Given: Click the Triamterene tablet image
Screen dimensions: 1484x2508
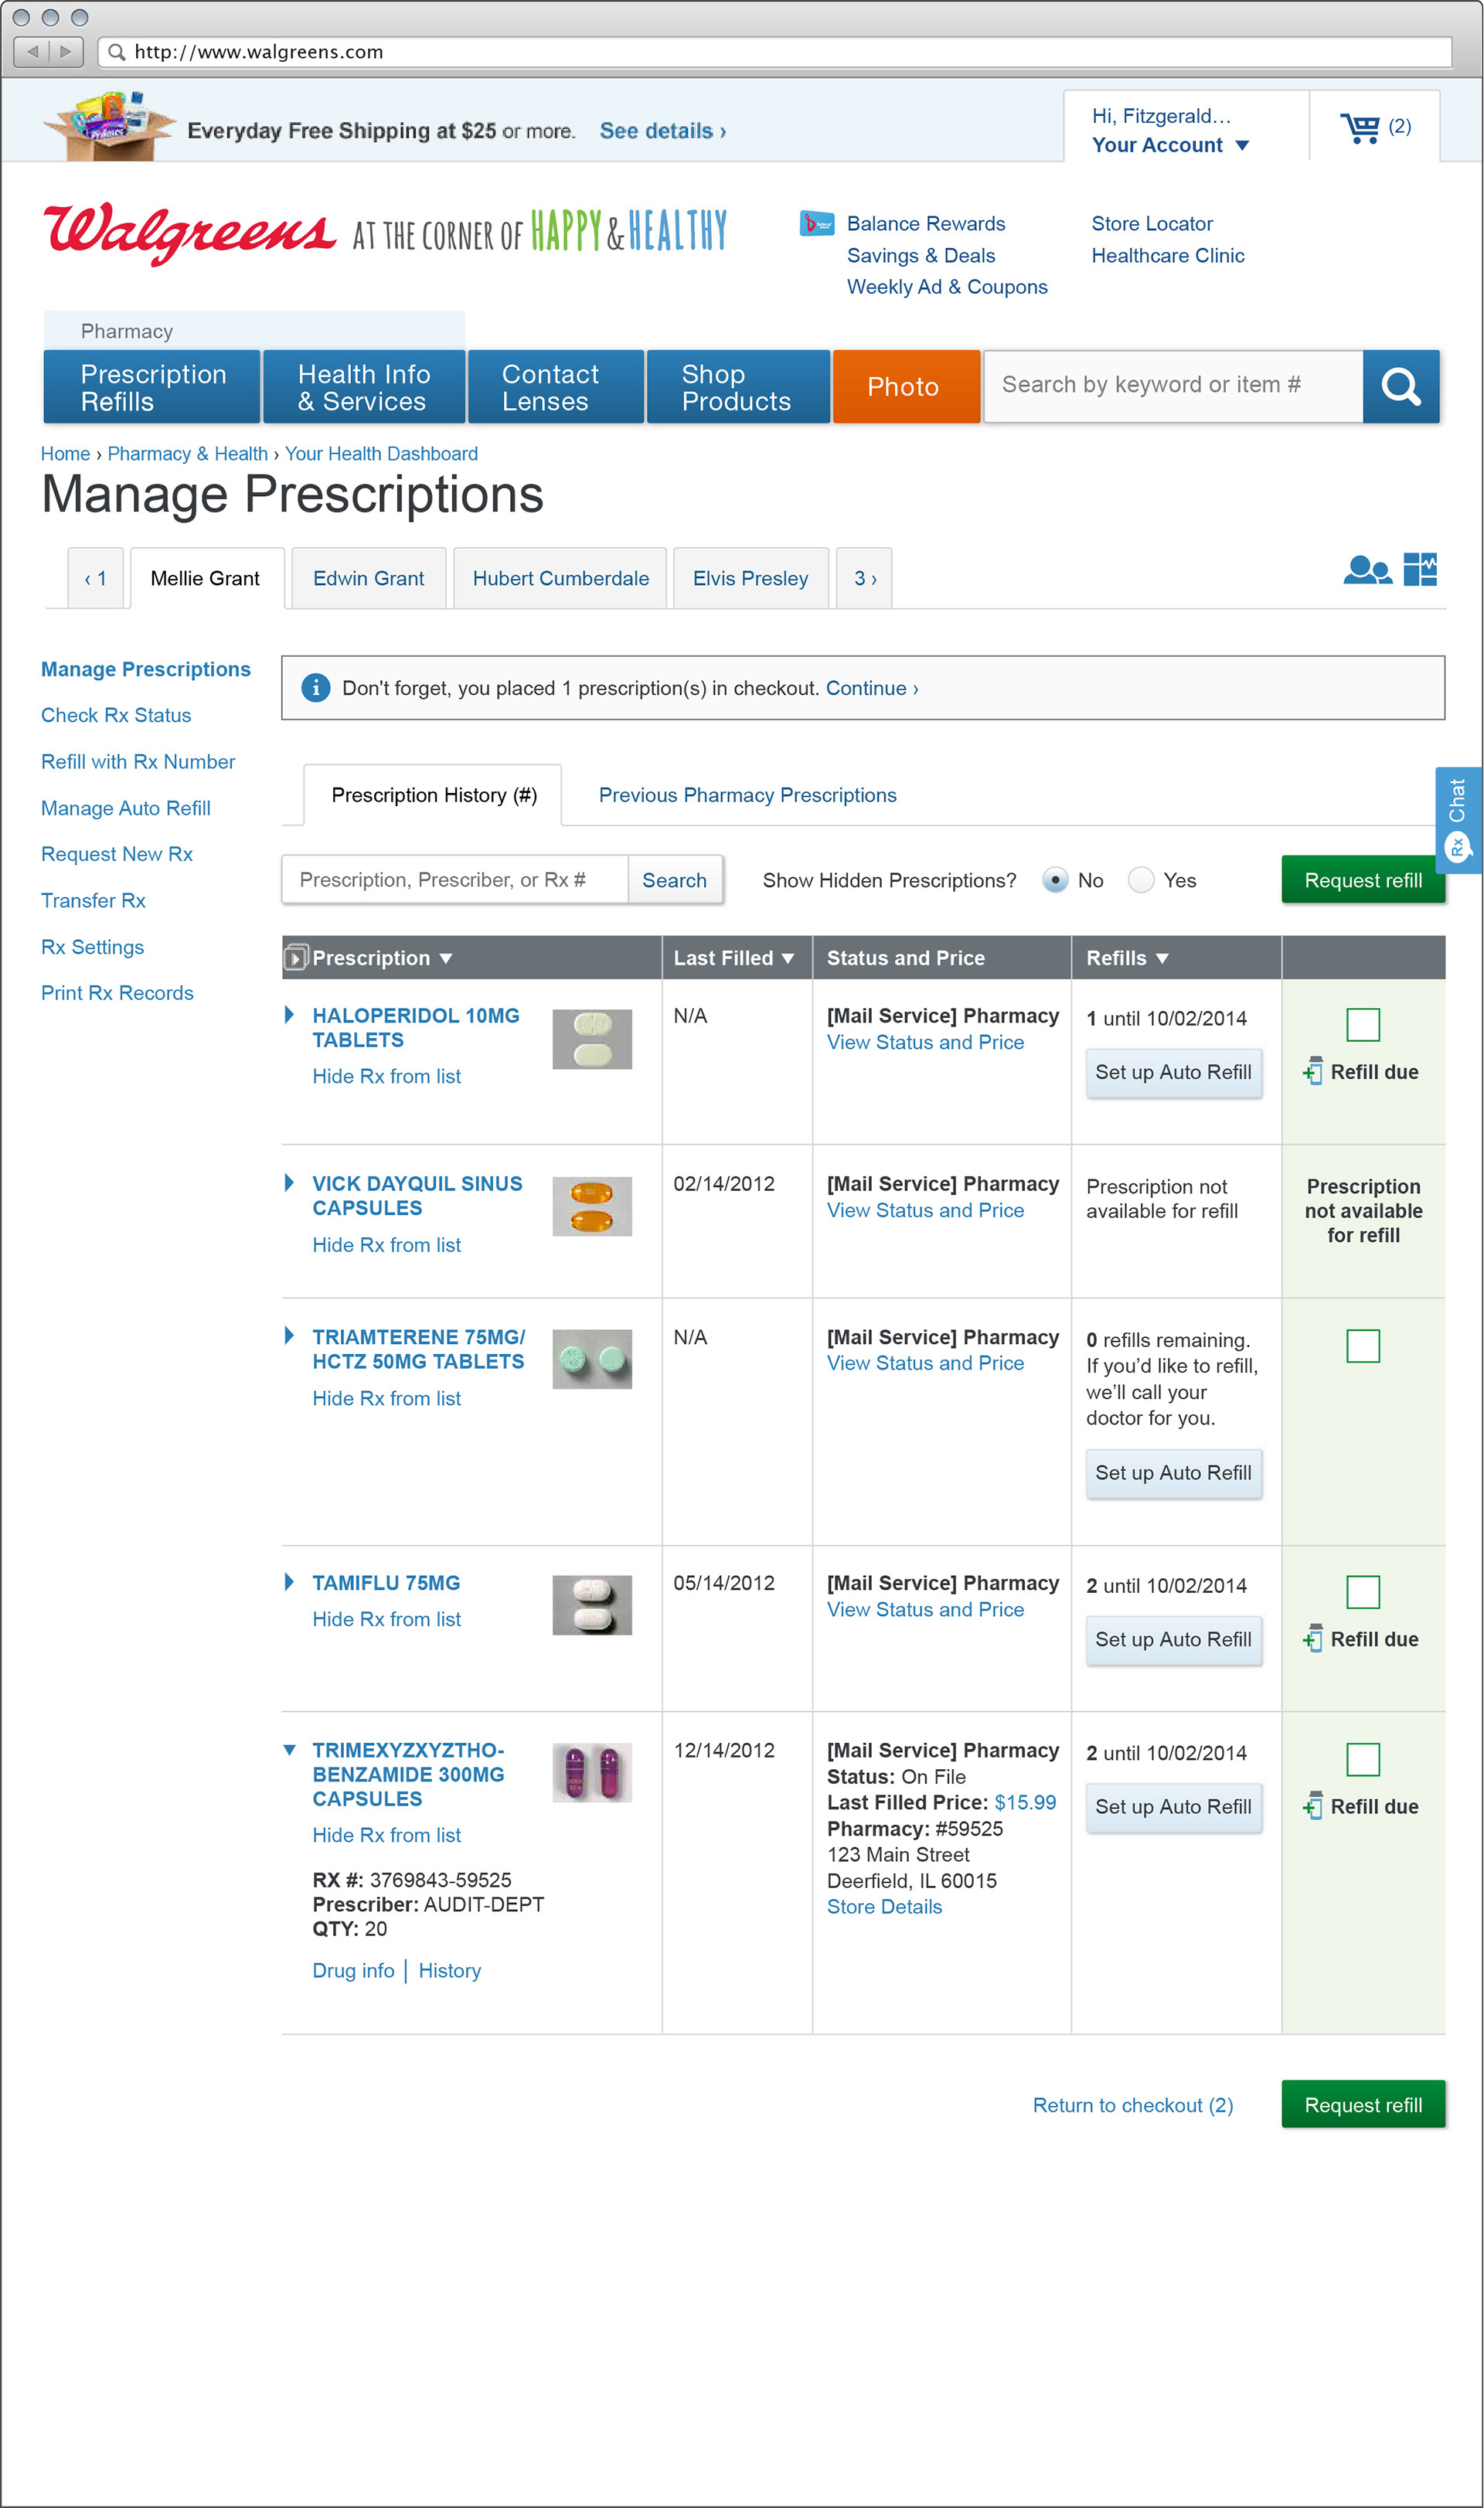Looking at the screenshot, I should click(592, 1359).
